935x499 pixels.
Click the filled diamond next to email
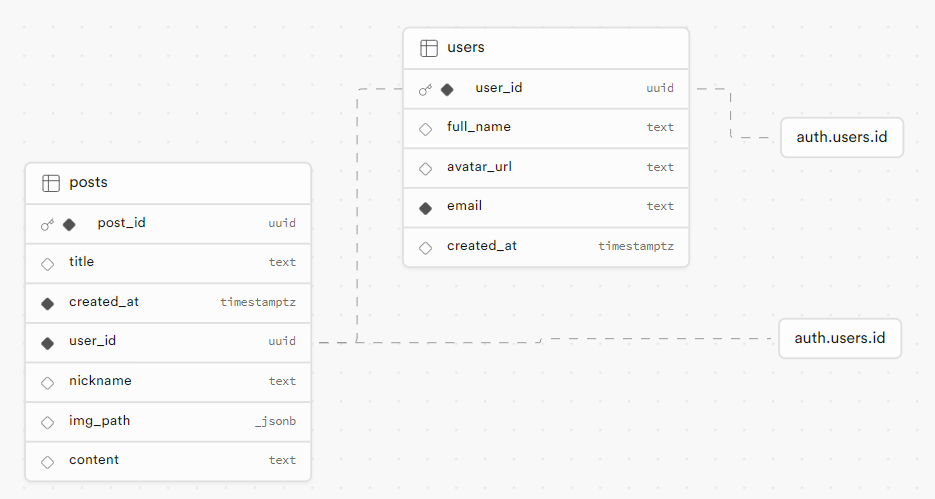425,208
